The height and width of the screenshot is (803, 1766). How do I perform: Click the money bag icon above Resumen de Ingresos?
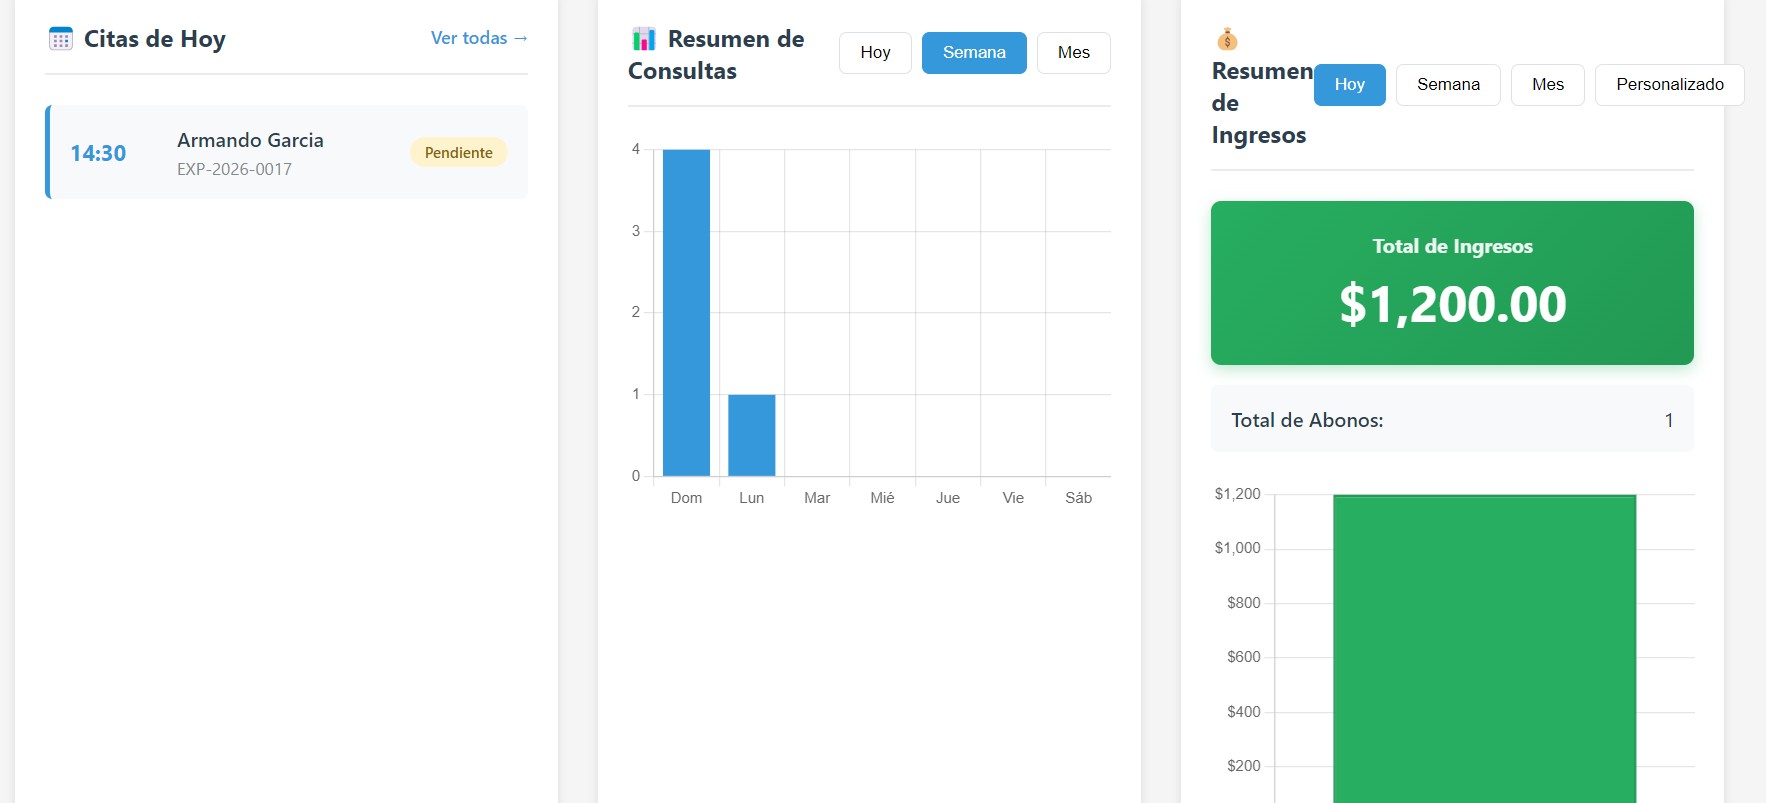pyautogui.click(x=1227, y=39)
